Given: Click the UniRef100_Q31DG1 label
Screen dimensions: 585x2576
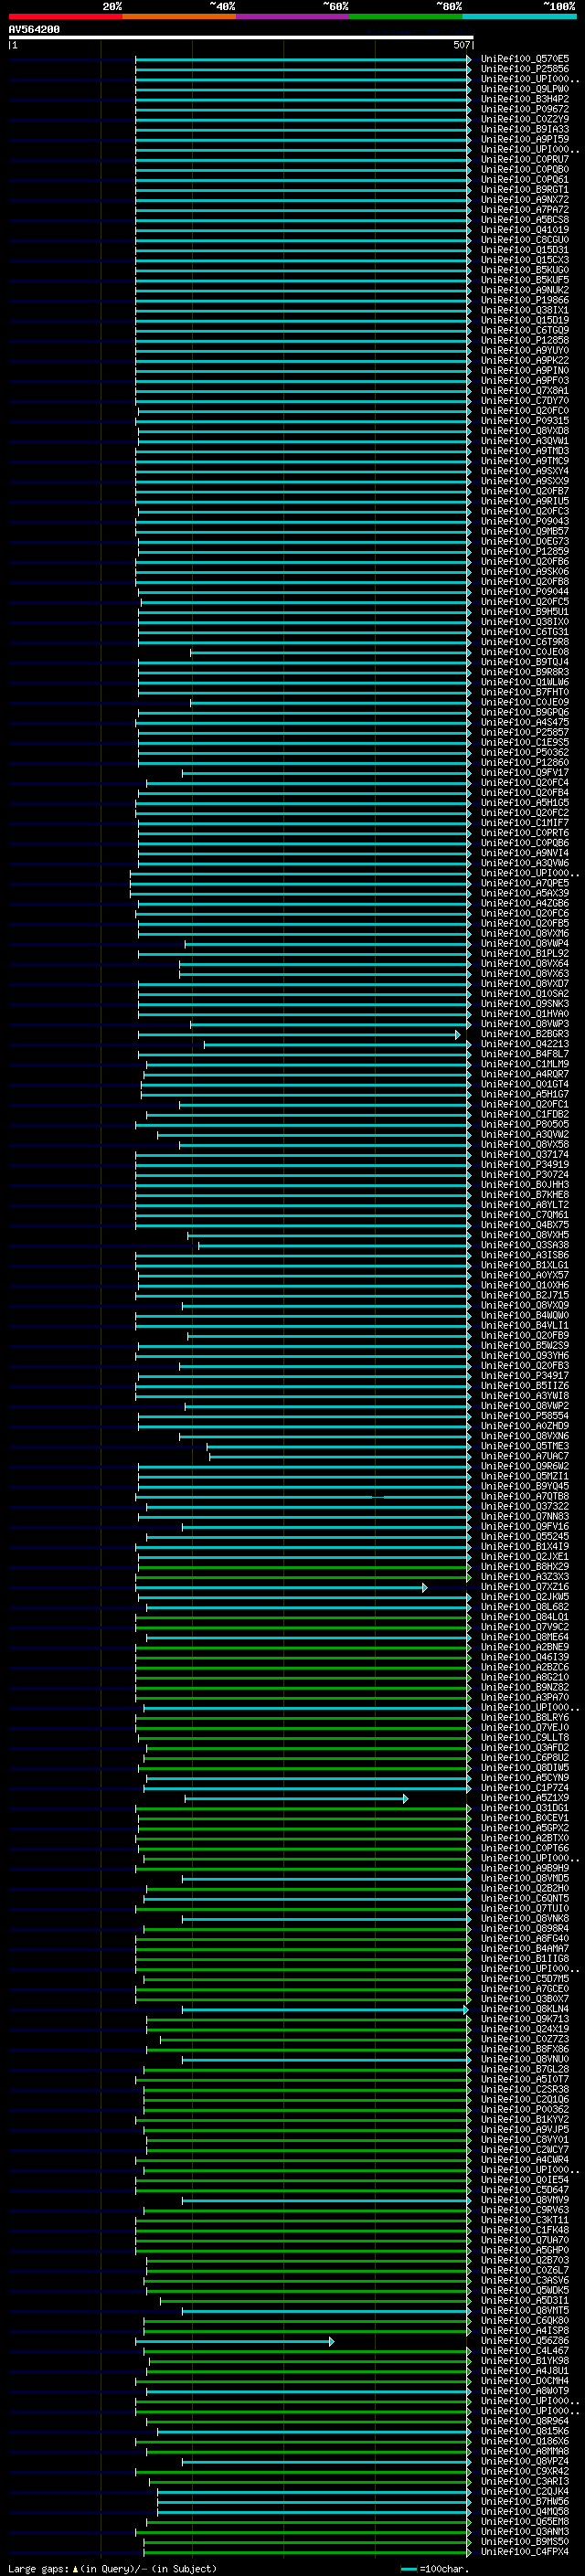Looking at the screenshot, I should (x=525, y=1809).
